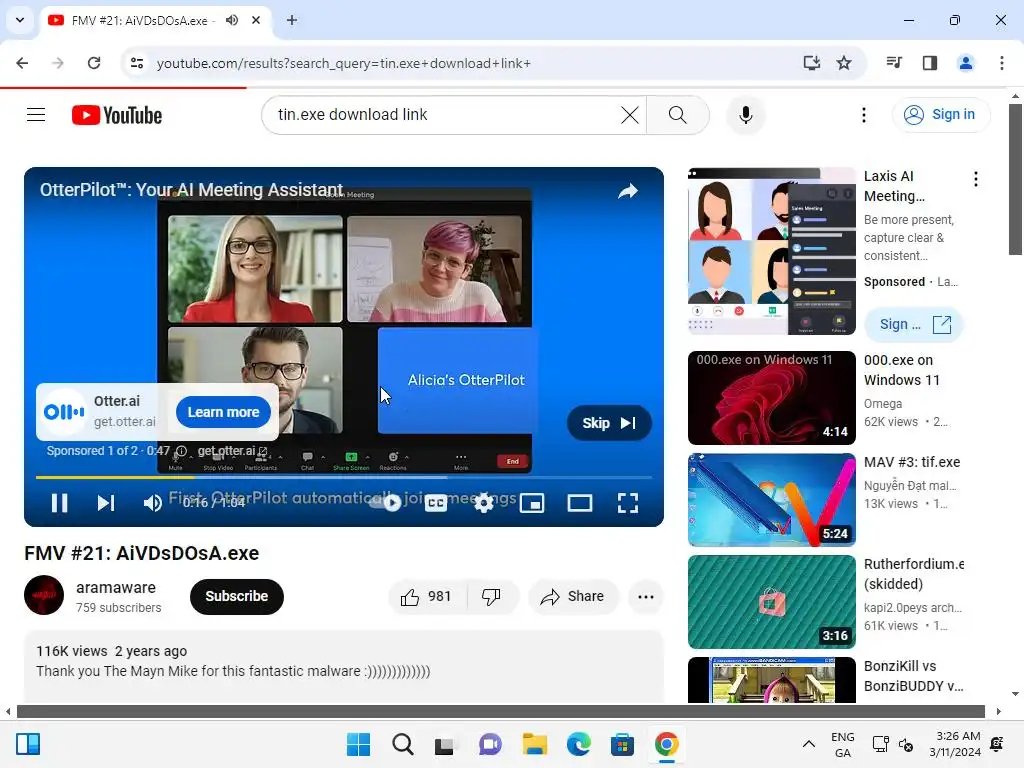This screenshot has height=768, width=1024.
Task: Launch Microsoft Edge from the taskbar
Action: tap(579, 744)
